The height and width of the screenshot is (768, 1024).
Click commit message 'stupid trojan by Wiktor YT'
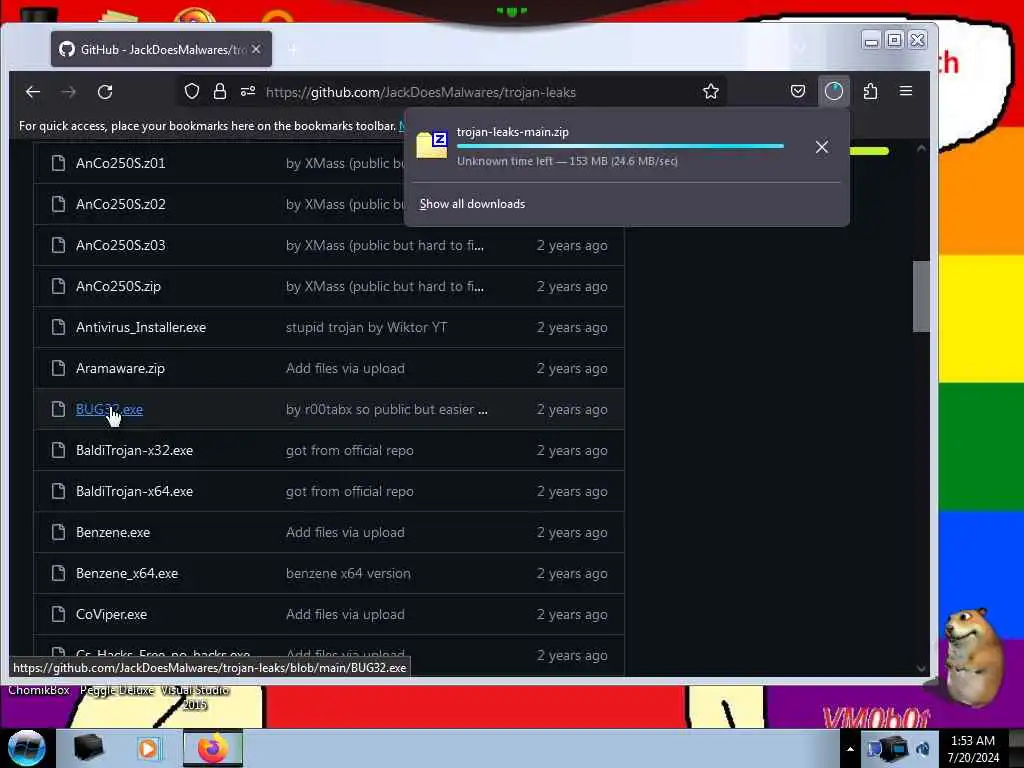pyautogui.click(x=366, y=327)
